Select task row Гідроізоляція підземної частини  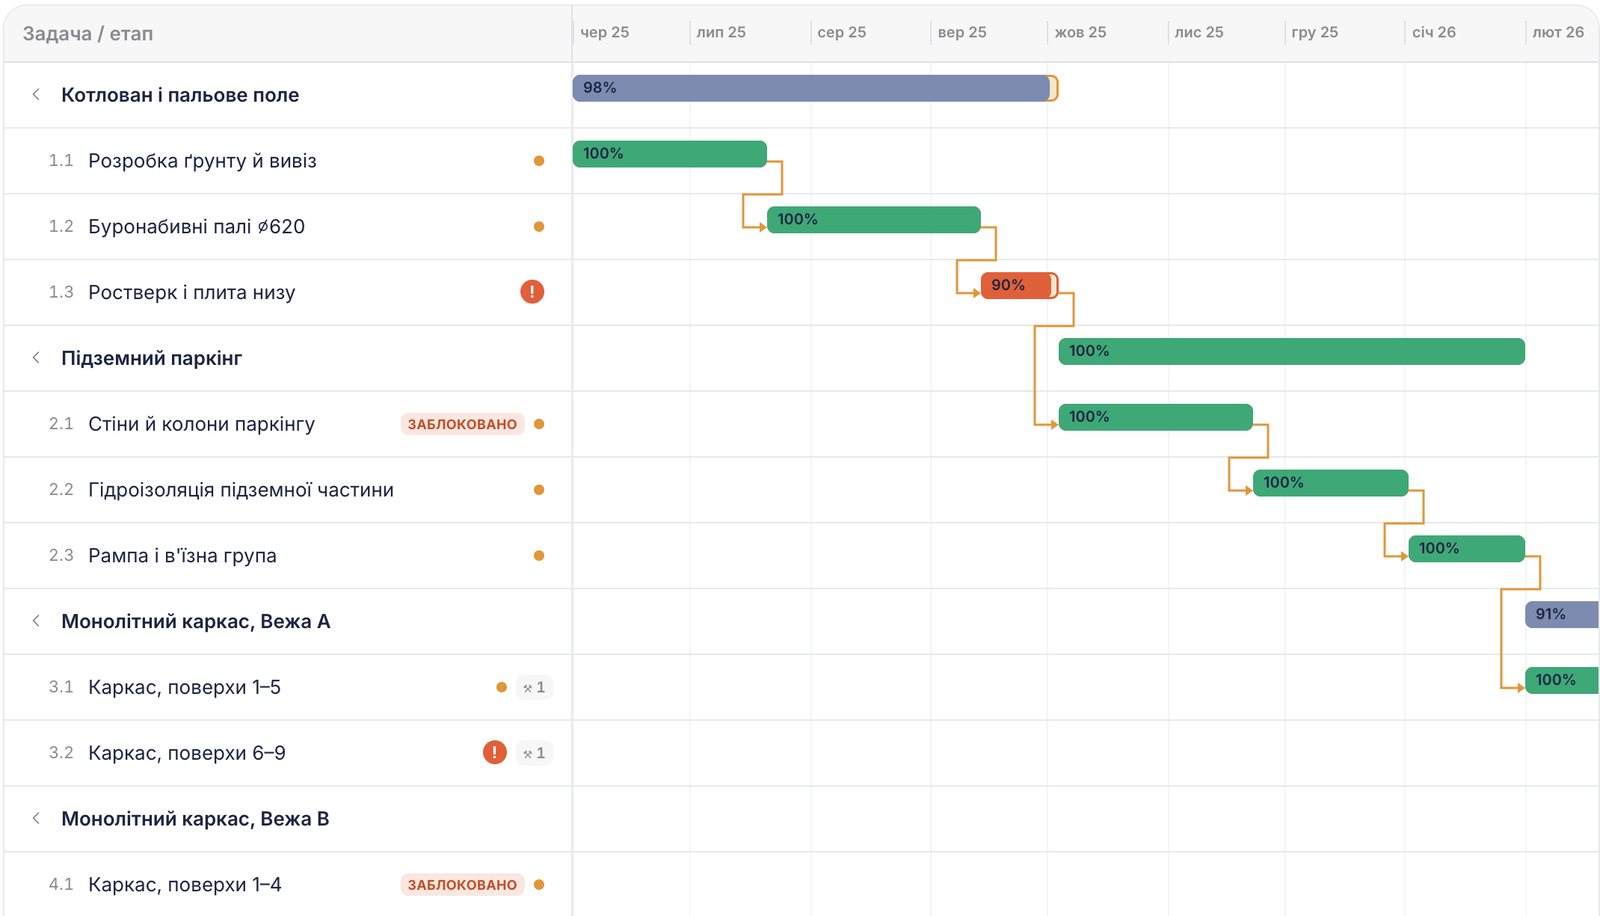(288, 490)
